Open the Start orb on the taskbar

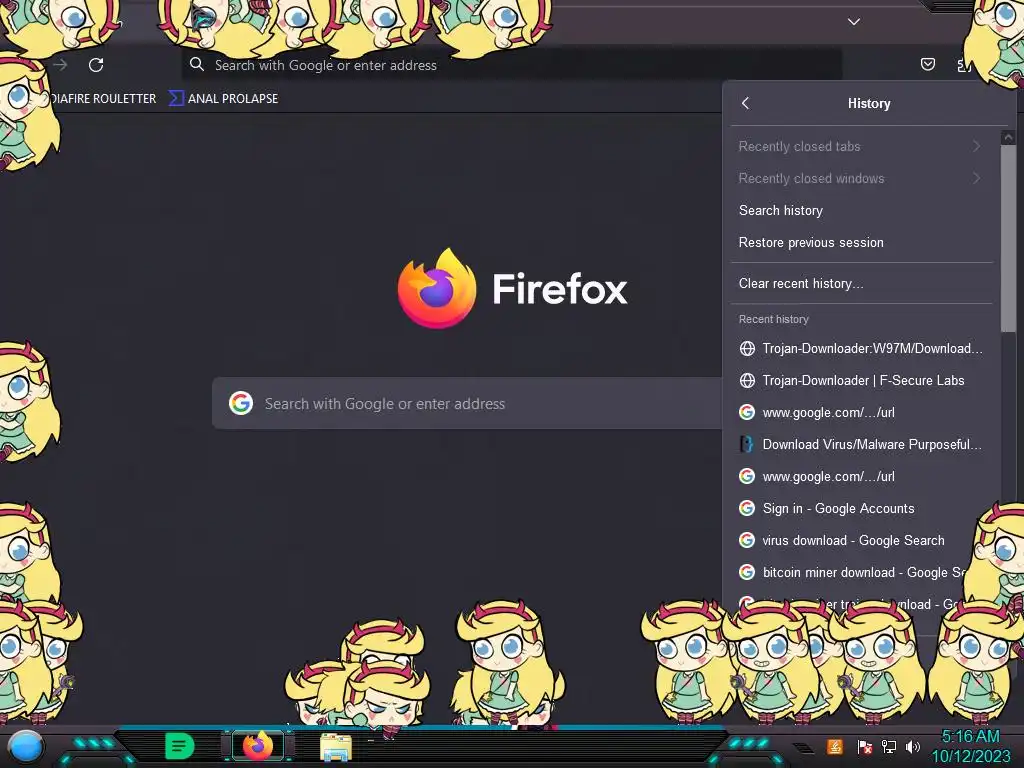(x=25, y=747)
